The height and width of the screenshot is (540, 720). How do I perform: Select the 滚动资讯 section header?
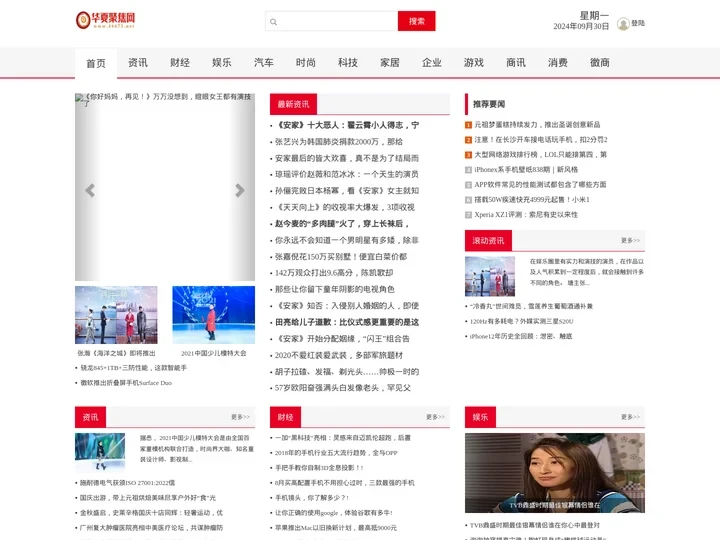[488, 241]
